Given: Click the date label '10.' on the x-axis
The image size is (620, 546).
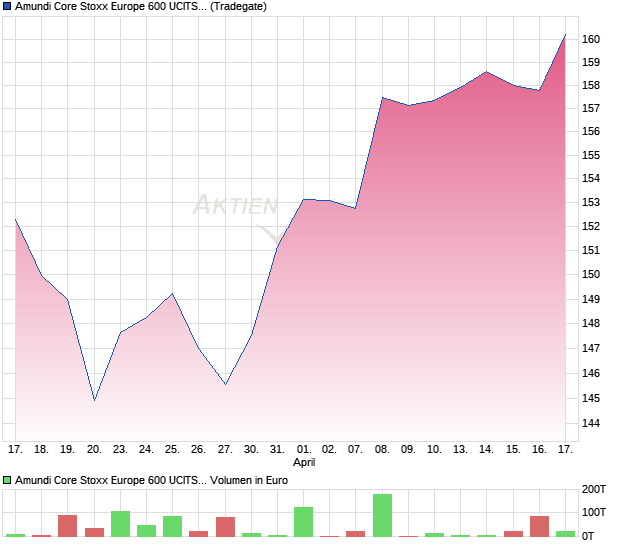Looking at the screenshot, I should pyautogui.click(x=434, y=450).
